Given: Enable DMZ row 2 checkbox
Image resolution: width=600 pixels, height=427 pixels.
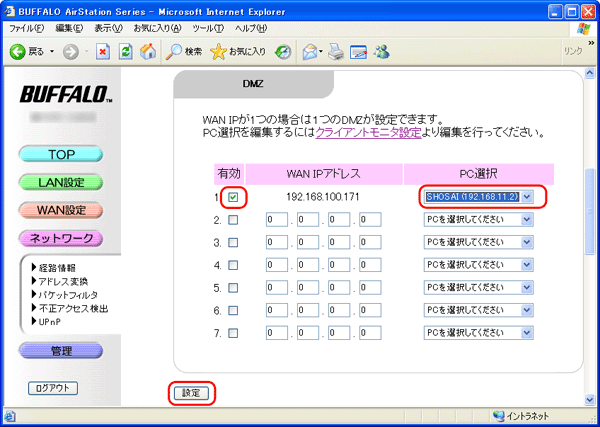Looking at the screenshot, I should (x=233, y=220).
